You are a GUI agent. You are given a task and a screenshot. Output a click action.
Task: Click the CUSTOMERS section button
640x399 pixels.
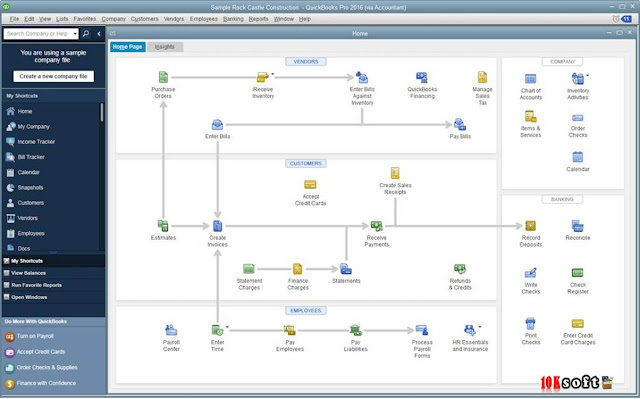click(x=306, y=164)
